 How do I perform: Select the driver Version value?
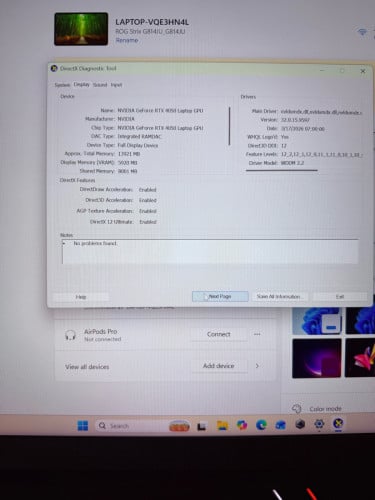tap(295, 120)
